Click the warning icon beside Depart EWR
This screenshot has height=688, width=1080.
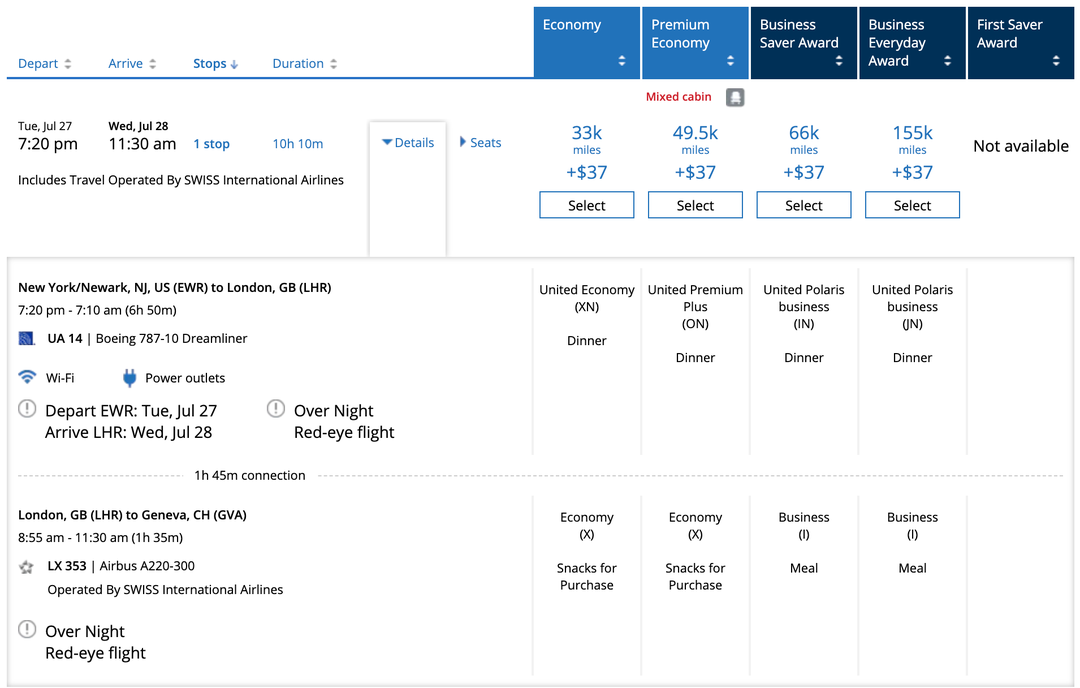coord(25,408)
